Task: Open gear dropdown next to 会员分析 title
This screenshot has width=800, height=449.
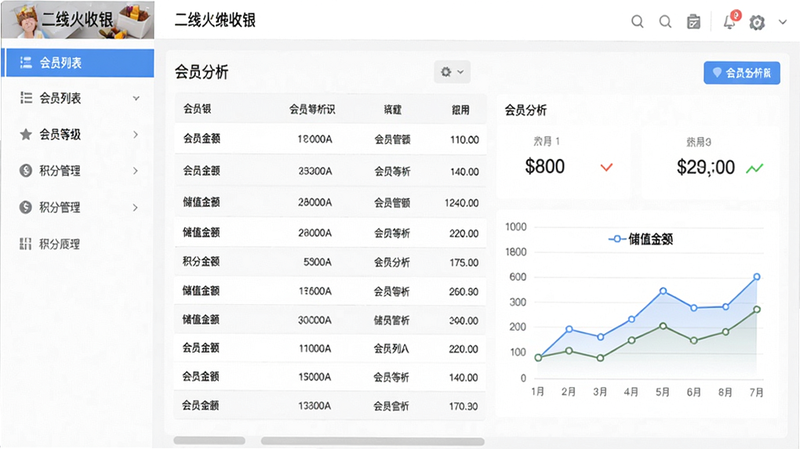Action: click(x=452, y=72)
